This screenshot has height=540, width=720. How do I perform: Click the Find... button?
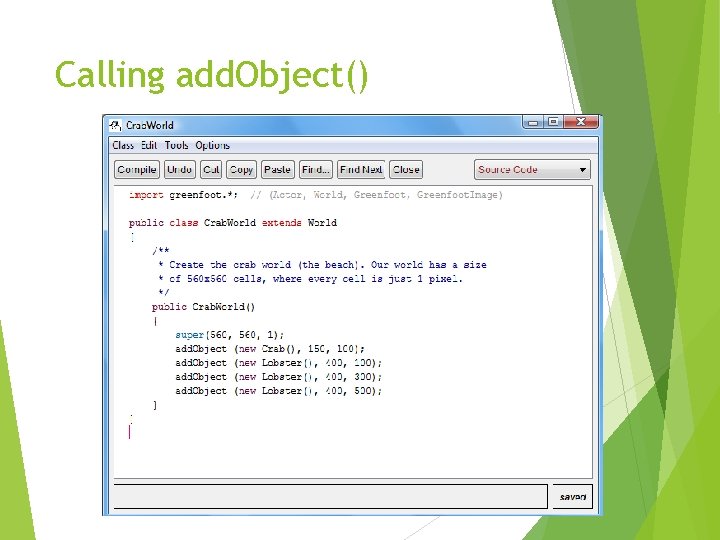[x=315, y=169]
